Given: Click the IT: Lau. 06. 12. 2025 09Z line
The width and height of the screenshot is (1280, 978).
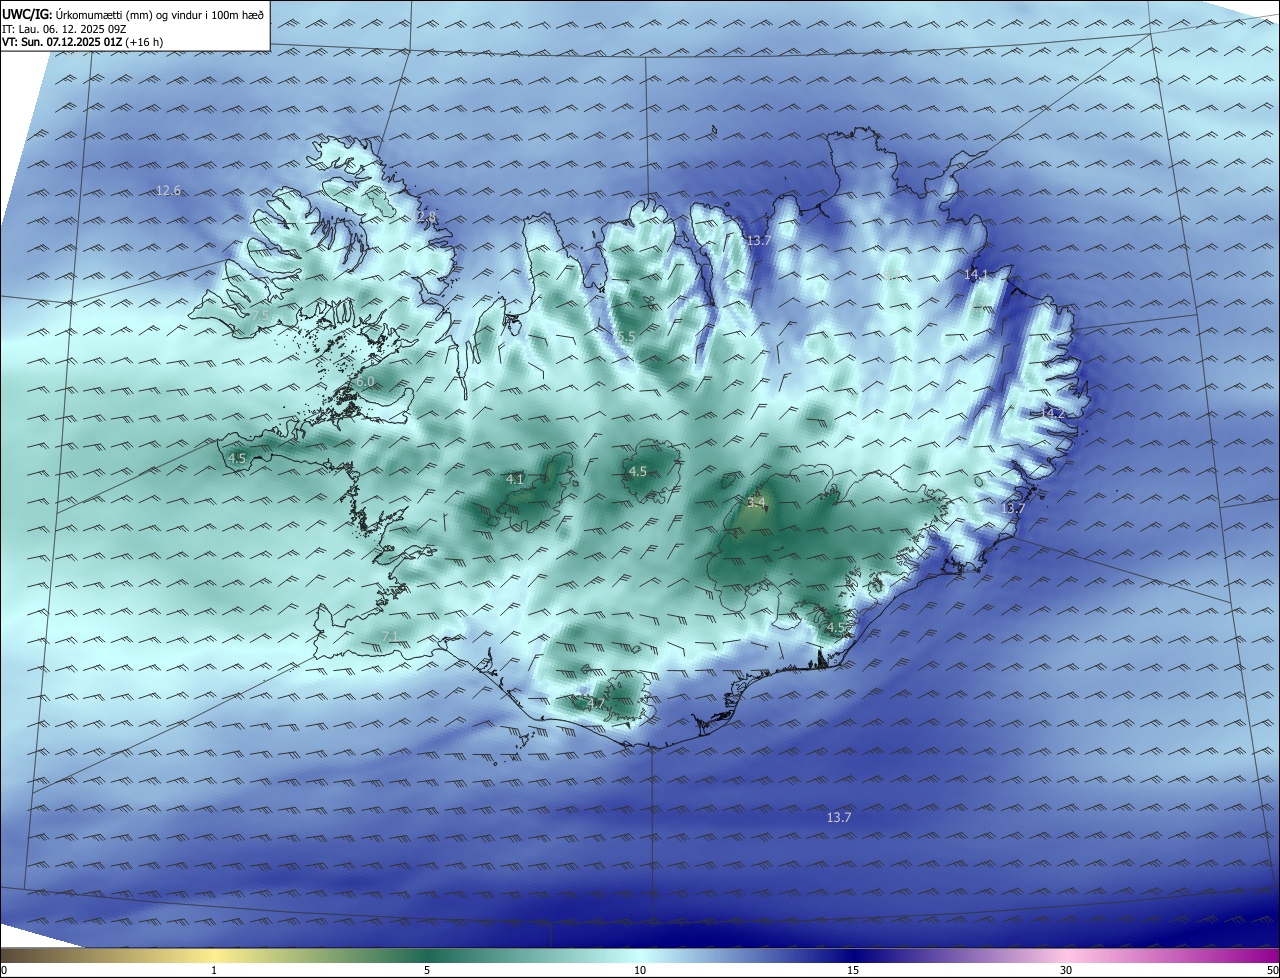Looking at the screenshot, I should pos(64,29).
